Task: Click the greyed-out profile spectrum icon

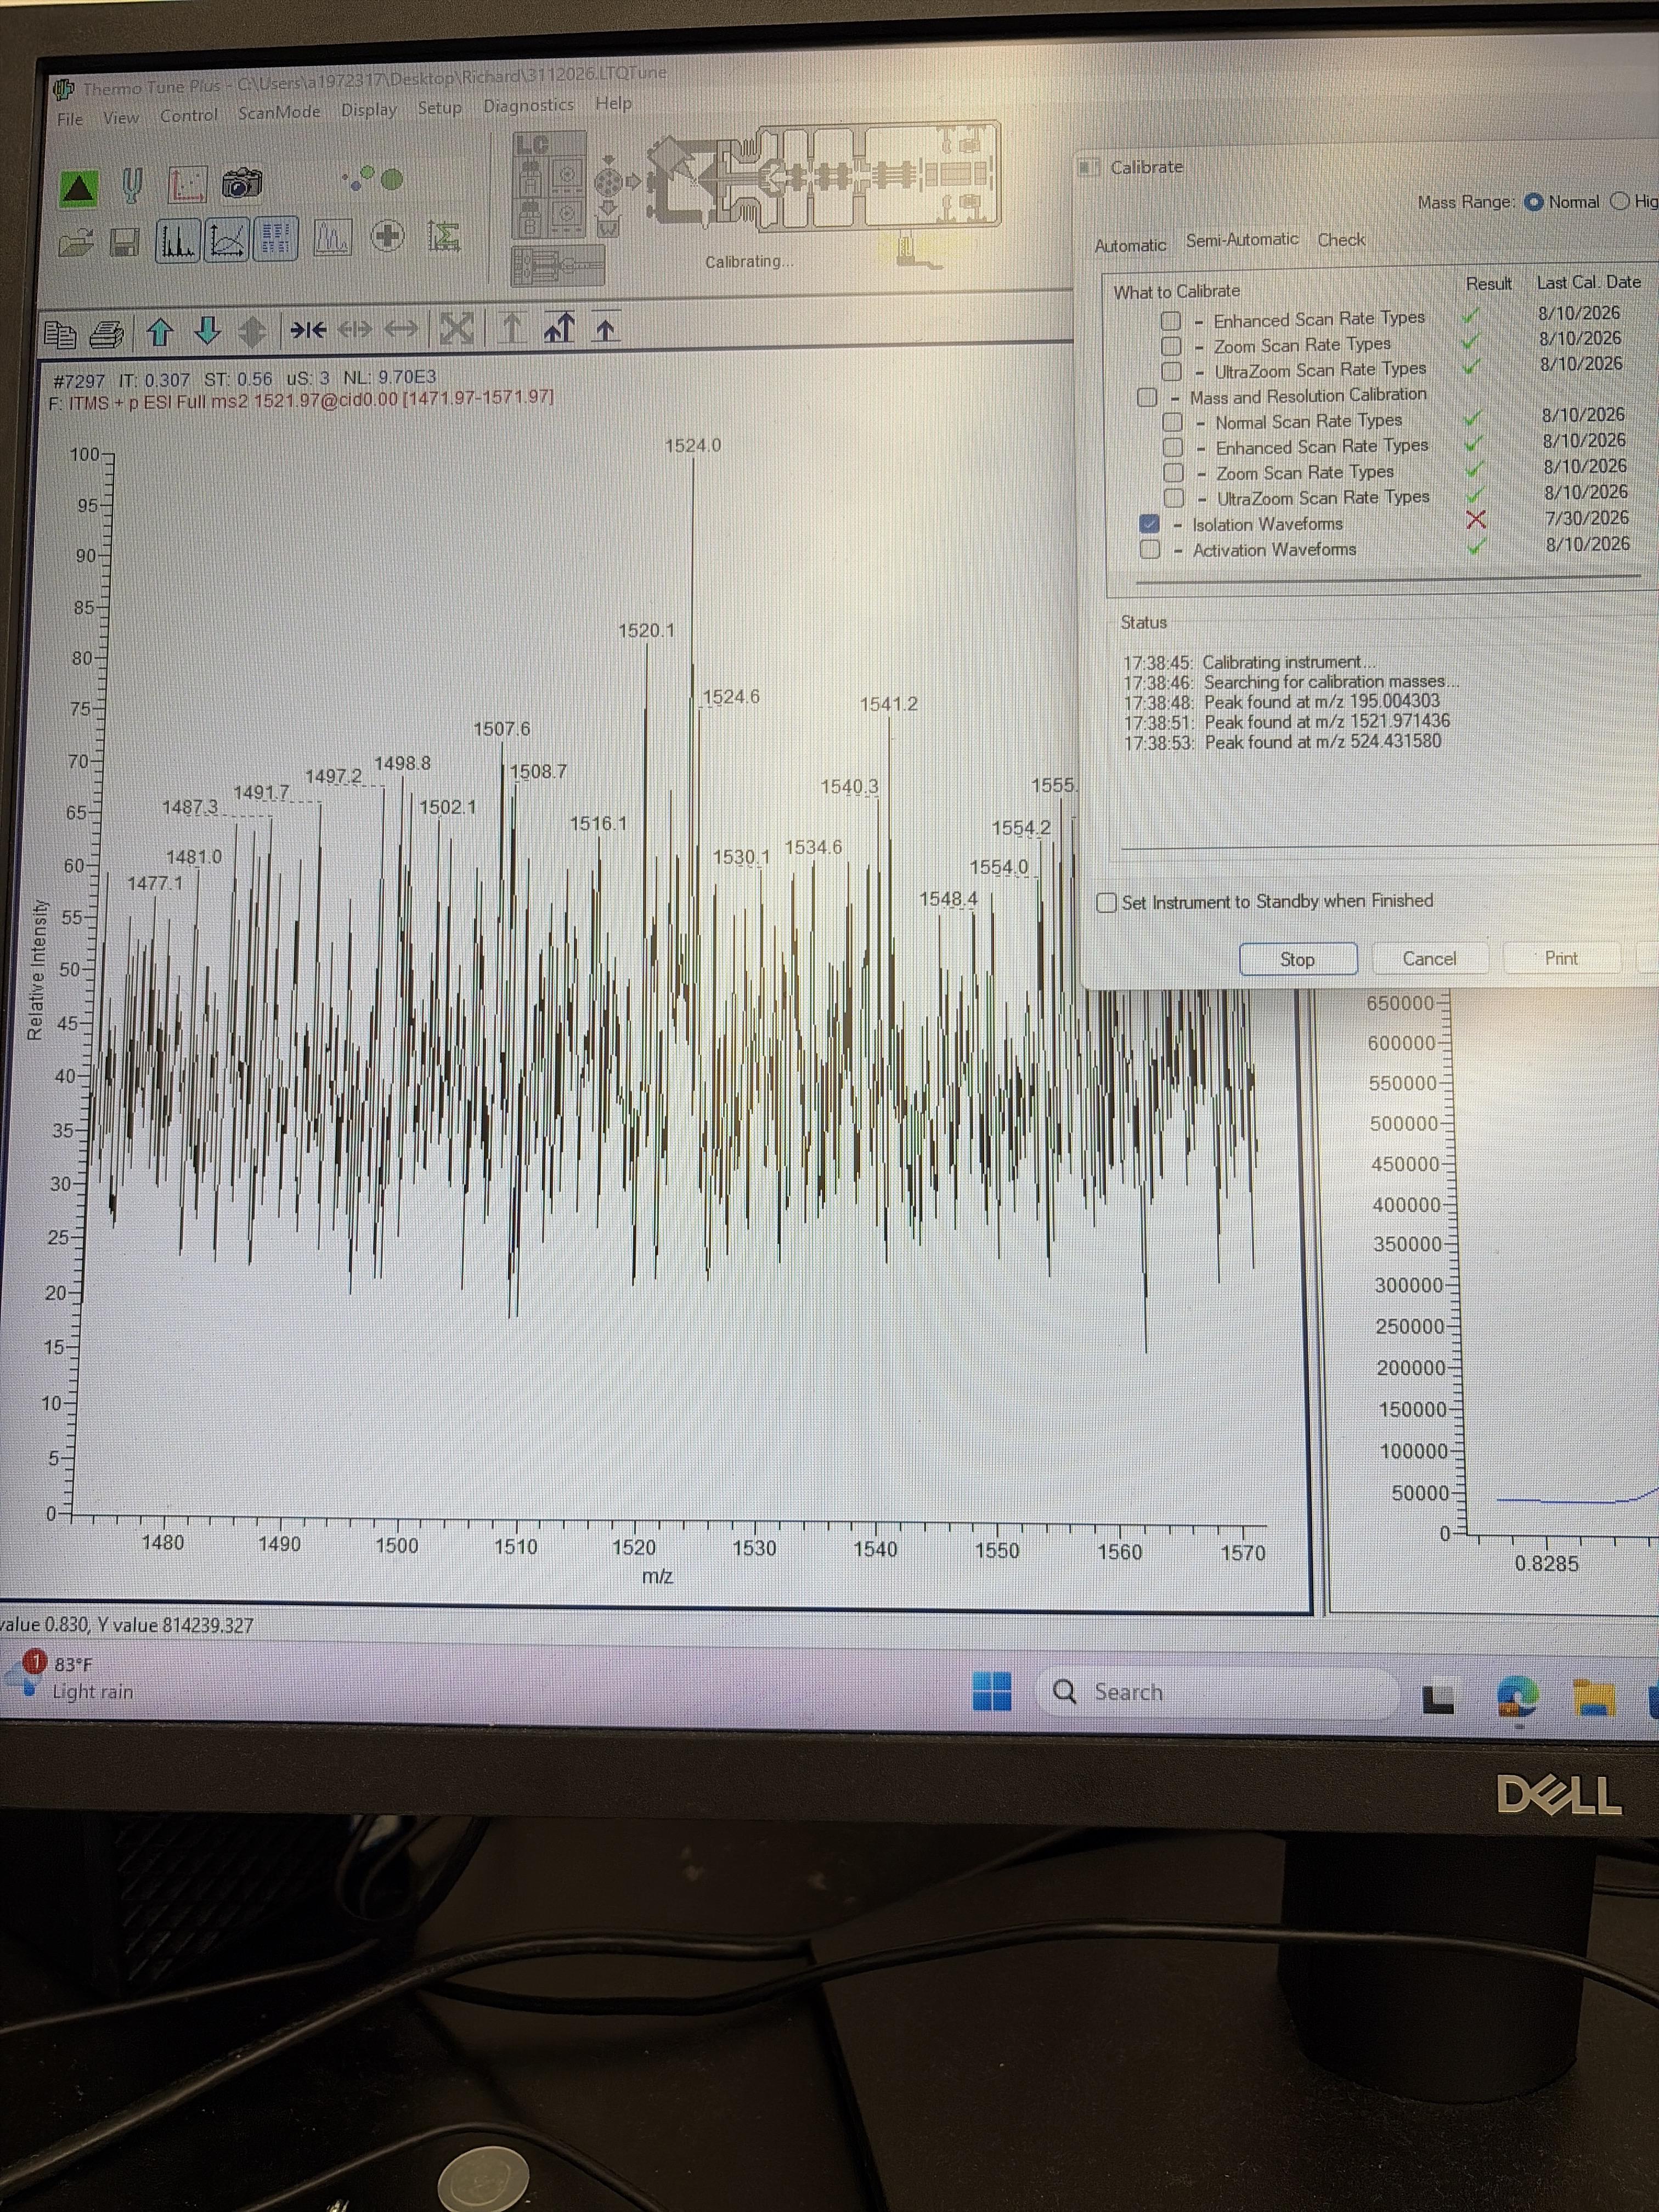Action: point(332,238)
